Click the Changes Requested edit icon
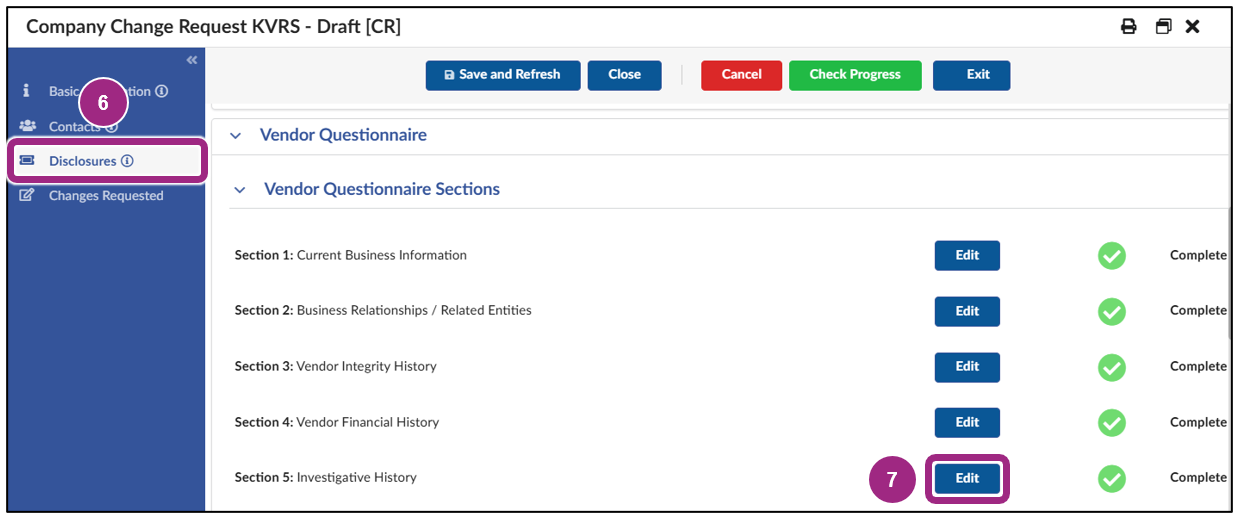 [28, 196]
